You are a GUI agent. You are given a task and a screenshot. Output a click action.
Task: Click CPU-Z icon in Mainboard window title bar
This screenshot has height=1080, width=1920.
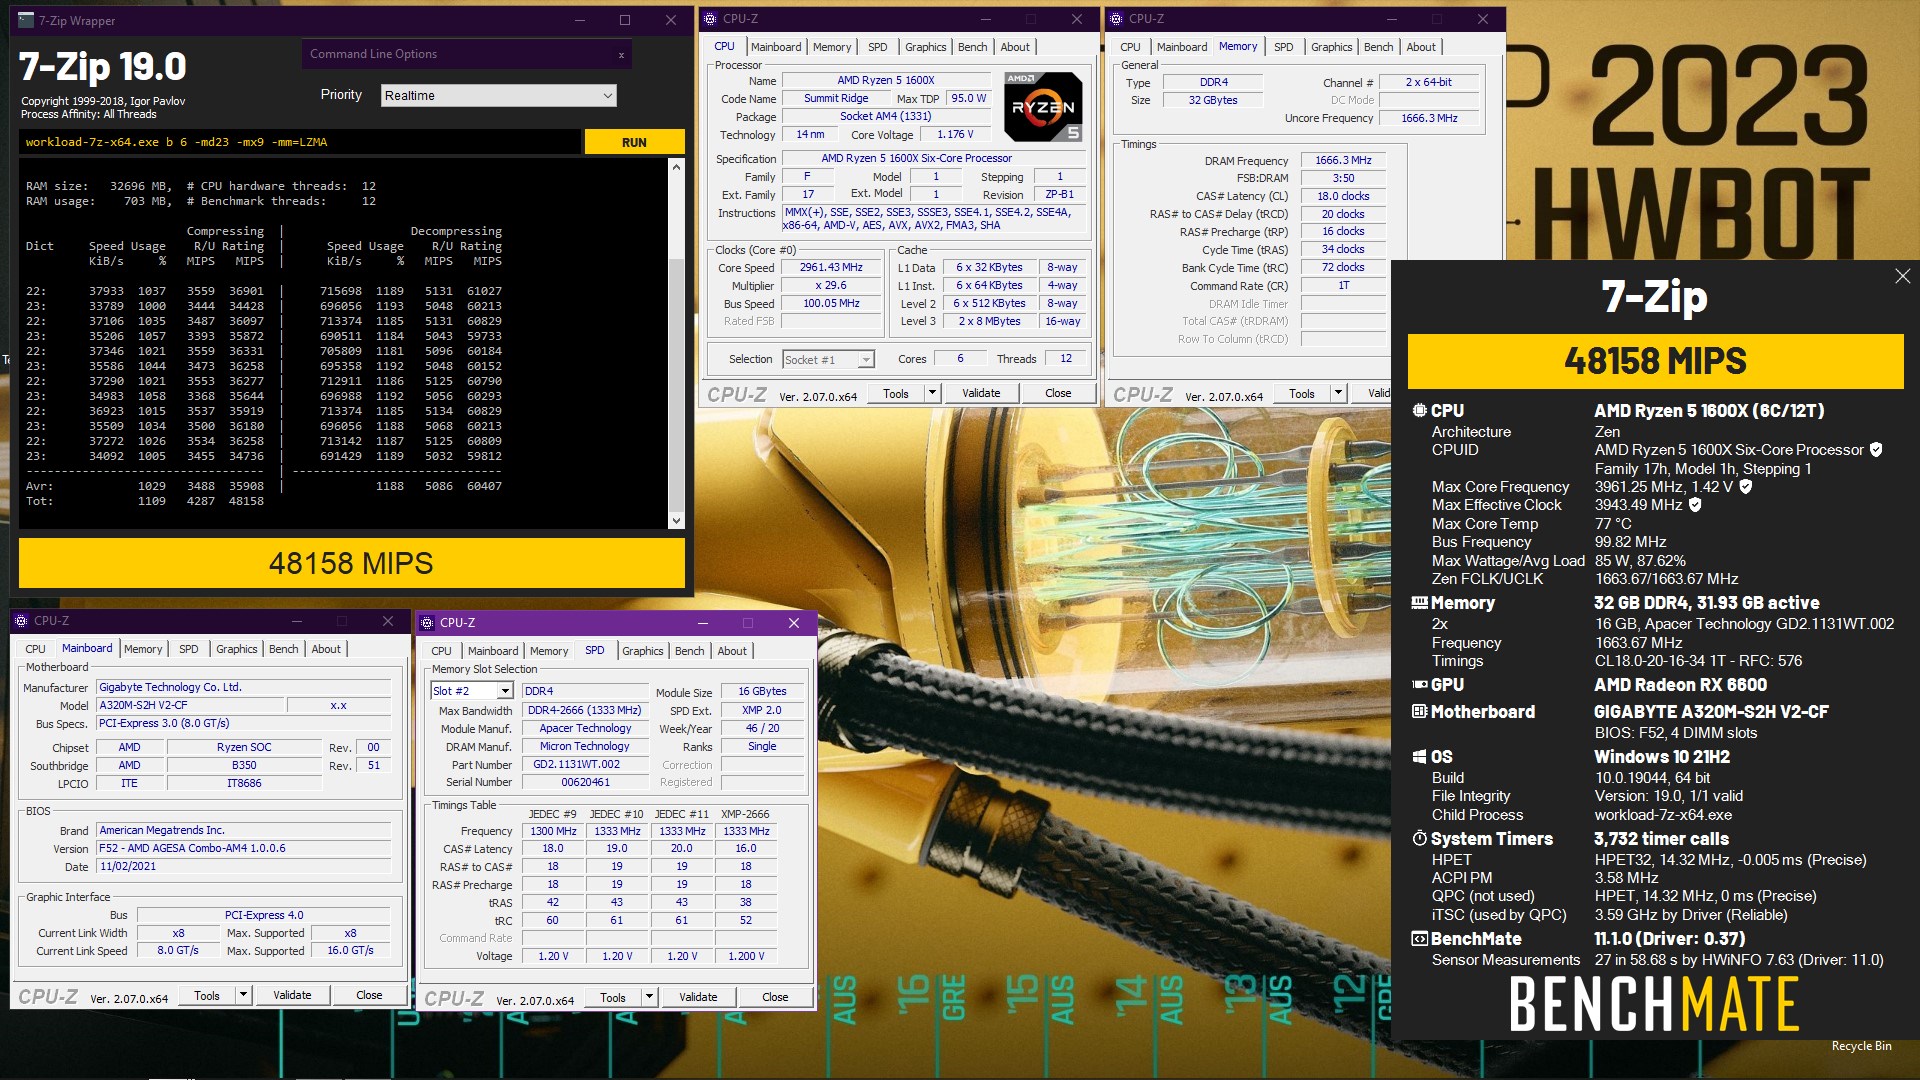pos(21,621)
